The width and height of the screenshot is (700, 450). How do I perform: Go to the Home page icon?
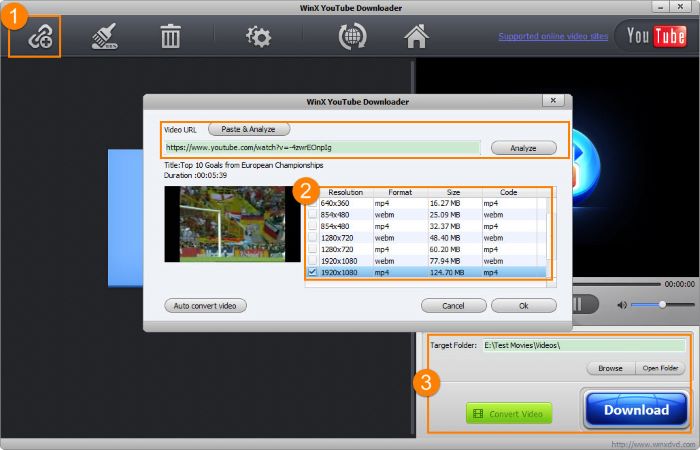pos(417,37)
